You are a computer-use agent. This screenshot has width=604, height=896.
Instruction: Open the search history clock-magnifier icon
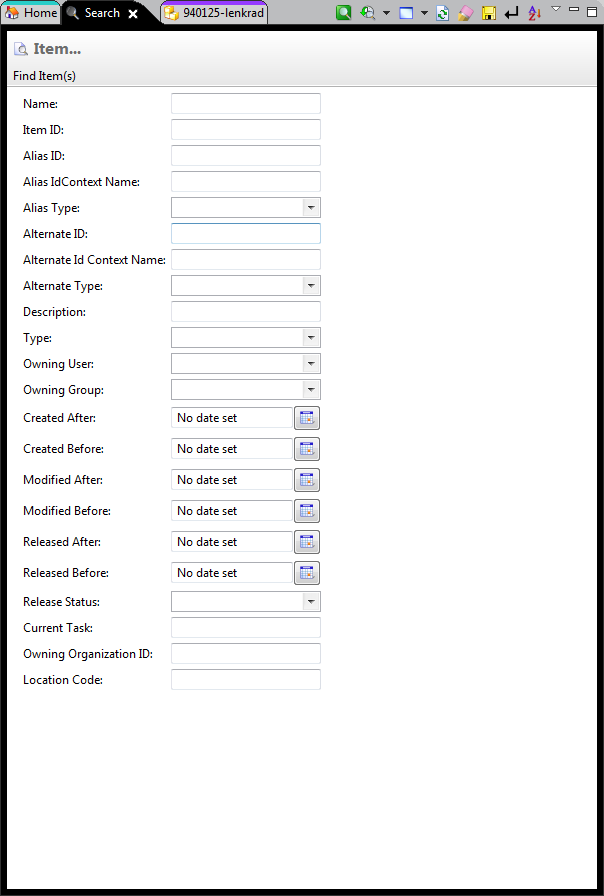(368, 13)
